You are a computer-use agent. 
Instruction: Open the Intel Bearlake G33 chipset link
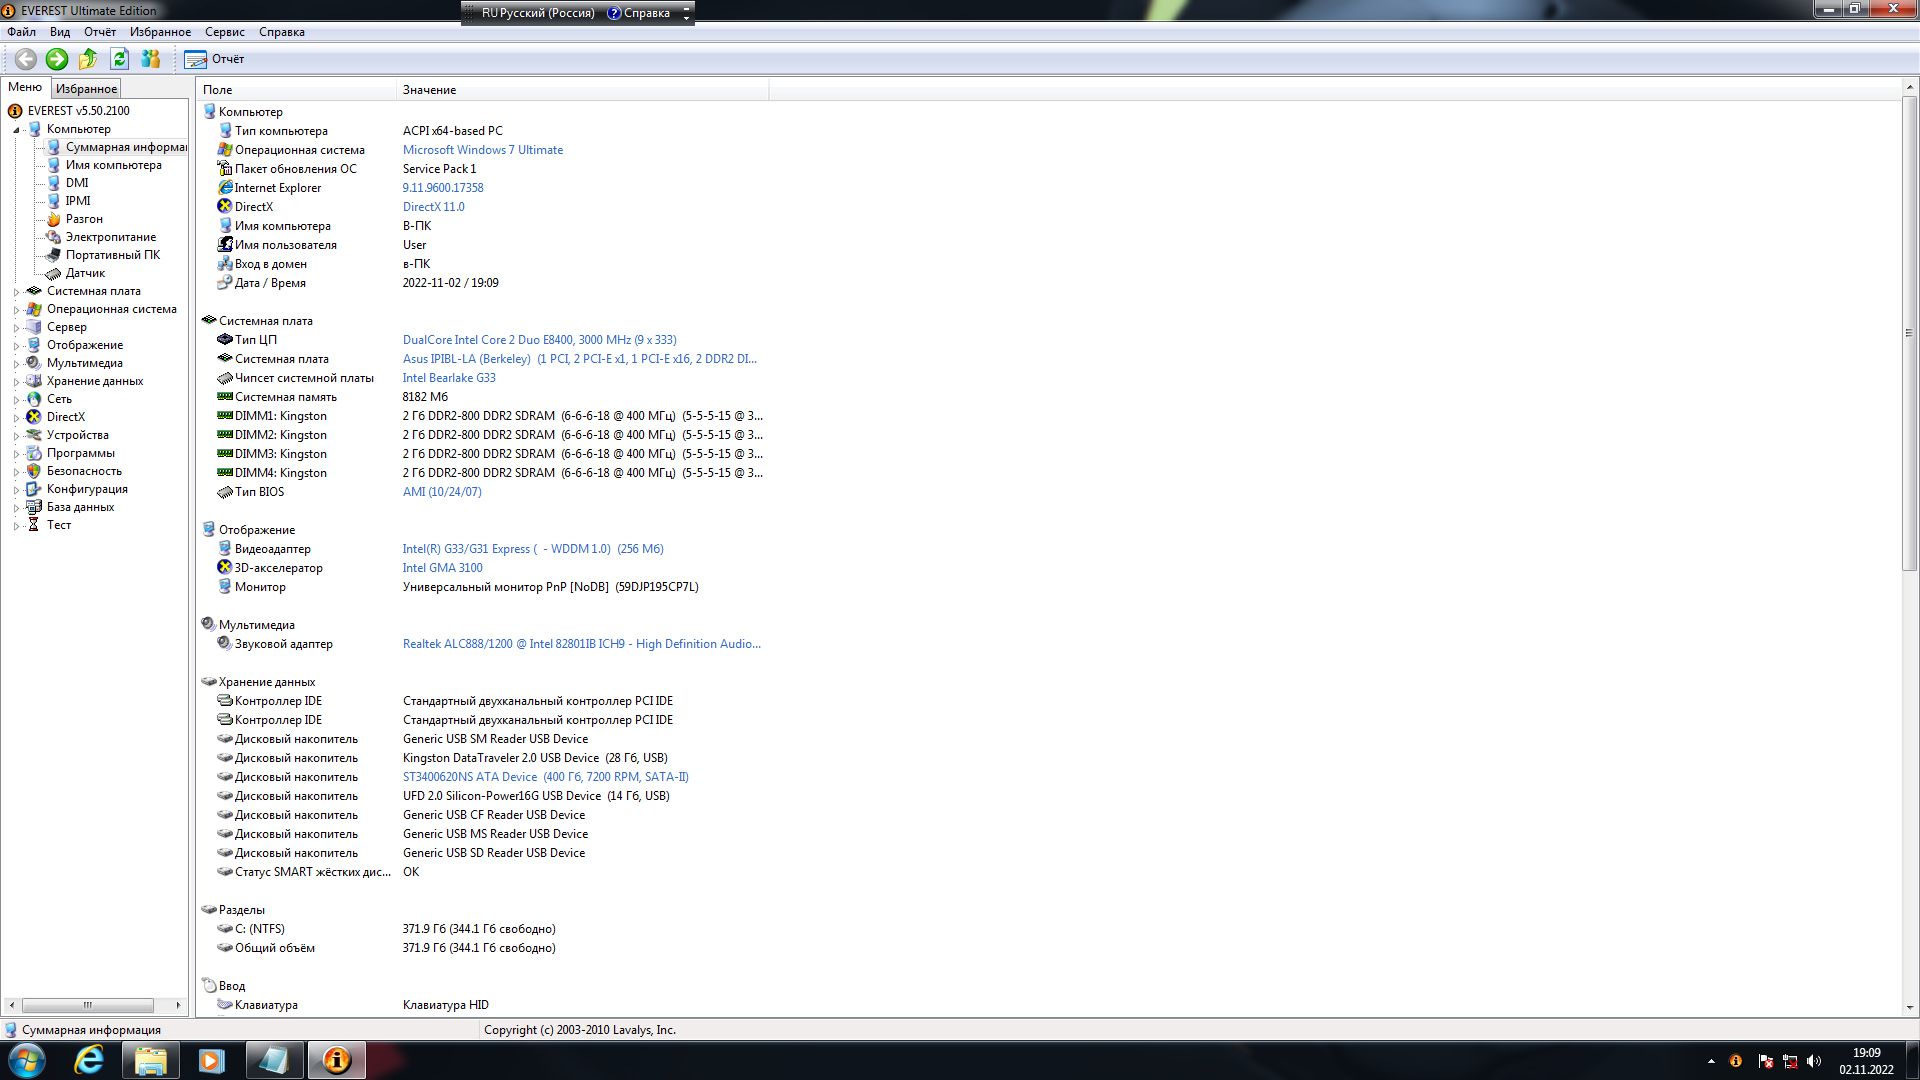pos(449,378)
